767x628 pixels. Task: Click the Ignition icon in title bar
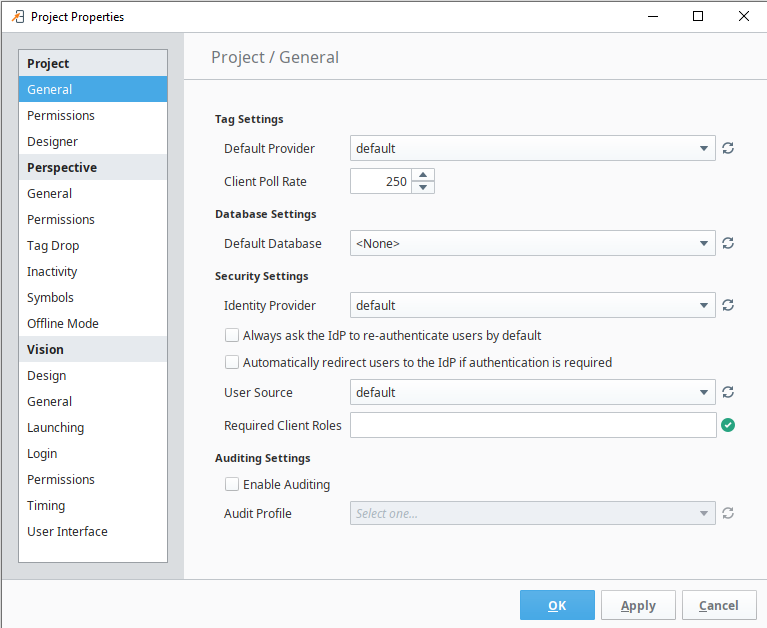(x=18, y=17)
